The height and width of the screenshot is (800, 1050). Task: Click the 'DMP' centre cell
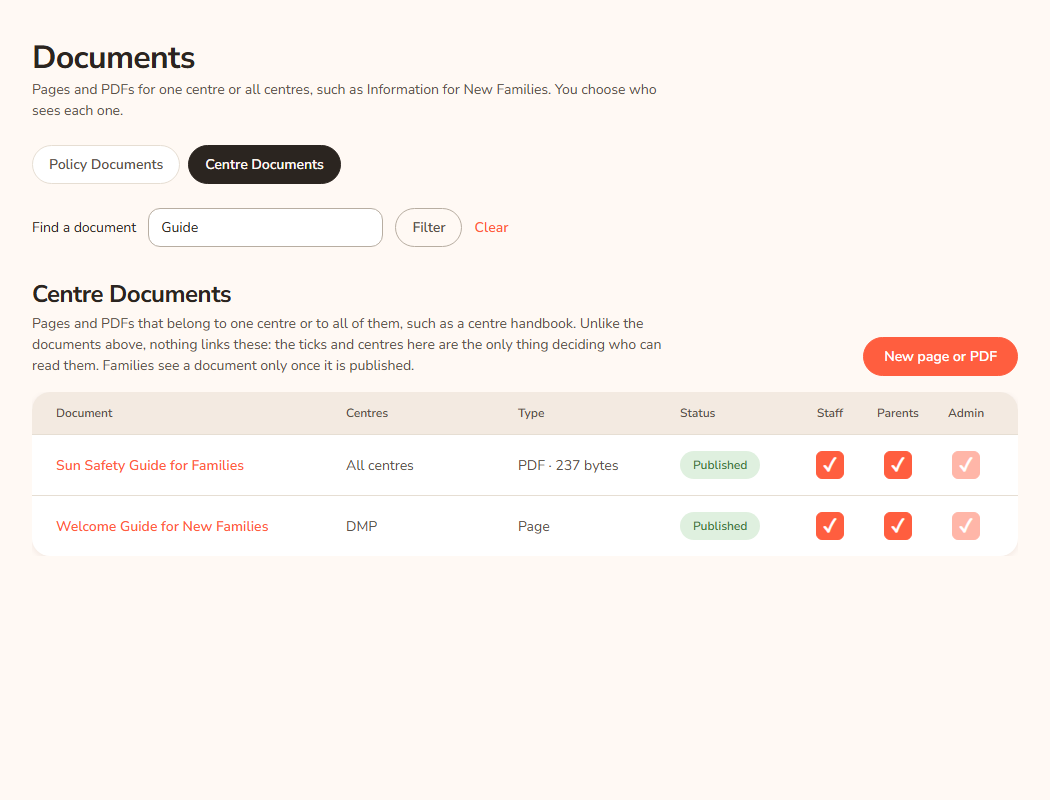pos(362,526)
